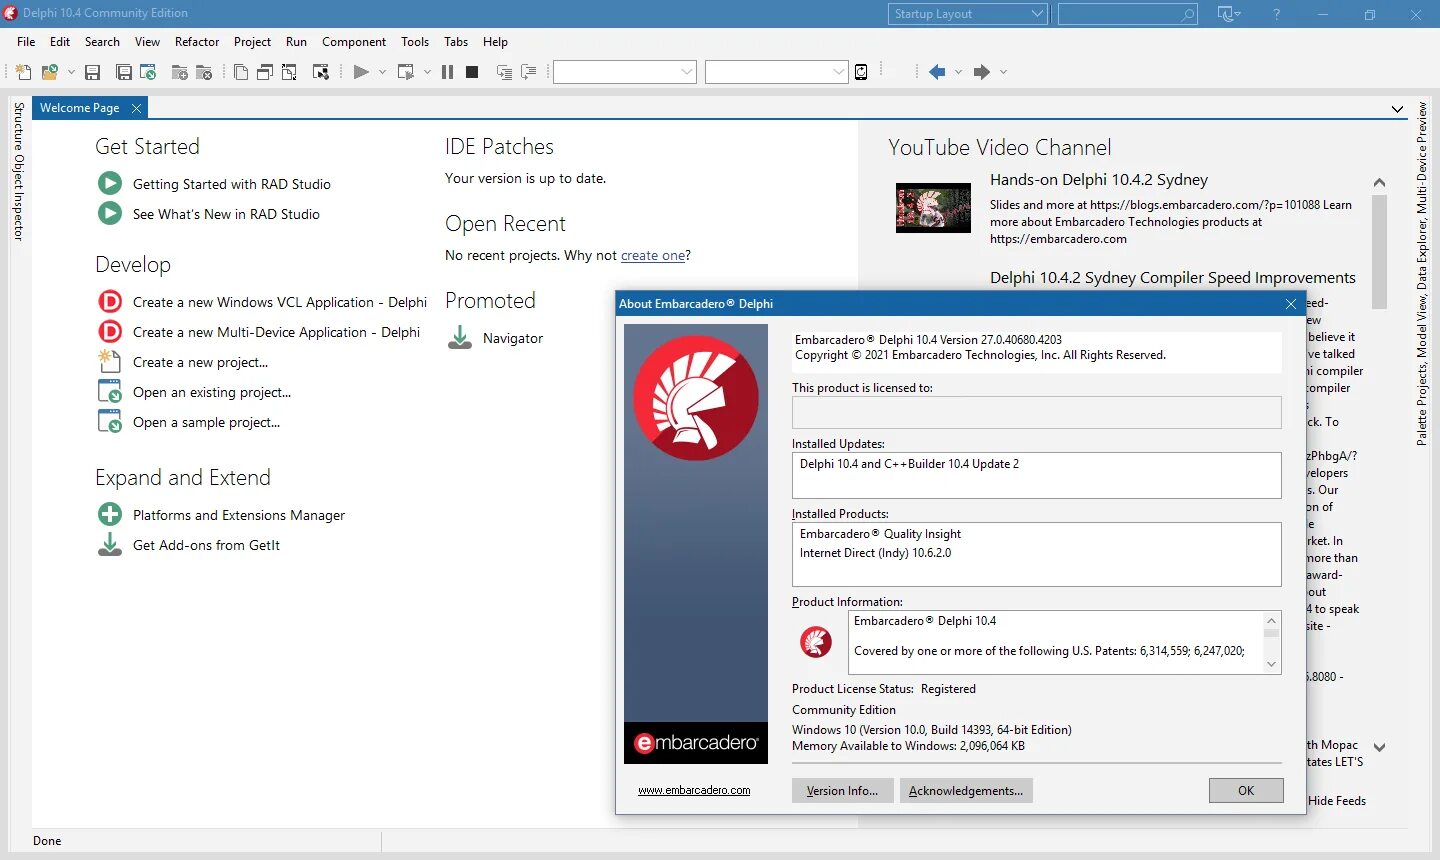
Task: Click the YouTube feed scrollbar down arrow
Action: pyautogui.click(x=1379, y=747)
